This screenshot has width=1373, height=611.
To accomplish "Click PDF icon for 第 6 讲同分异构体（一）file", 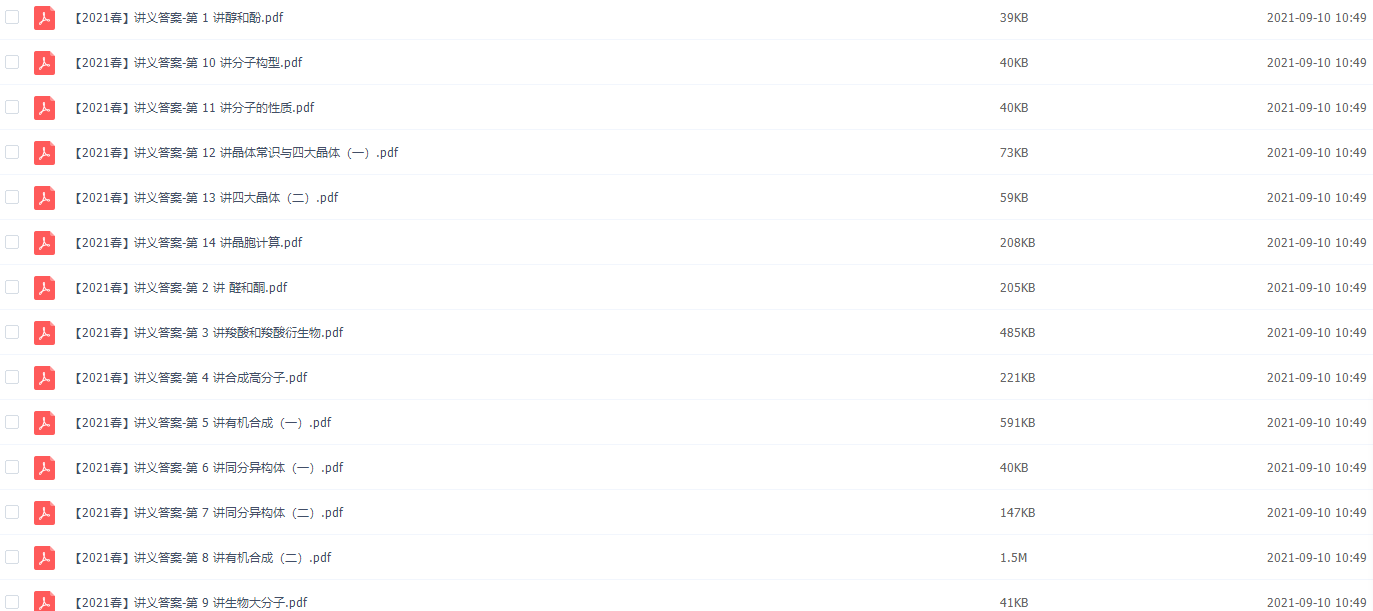I will pos(44,468).
